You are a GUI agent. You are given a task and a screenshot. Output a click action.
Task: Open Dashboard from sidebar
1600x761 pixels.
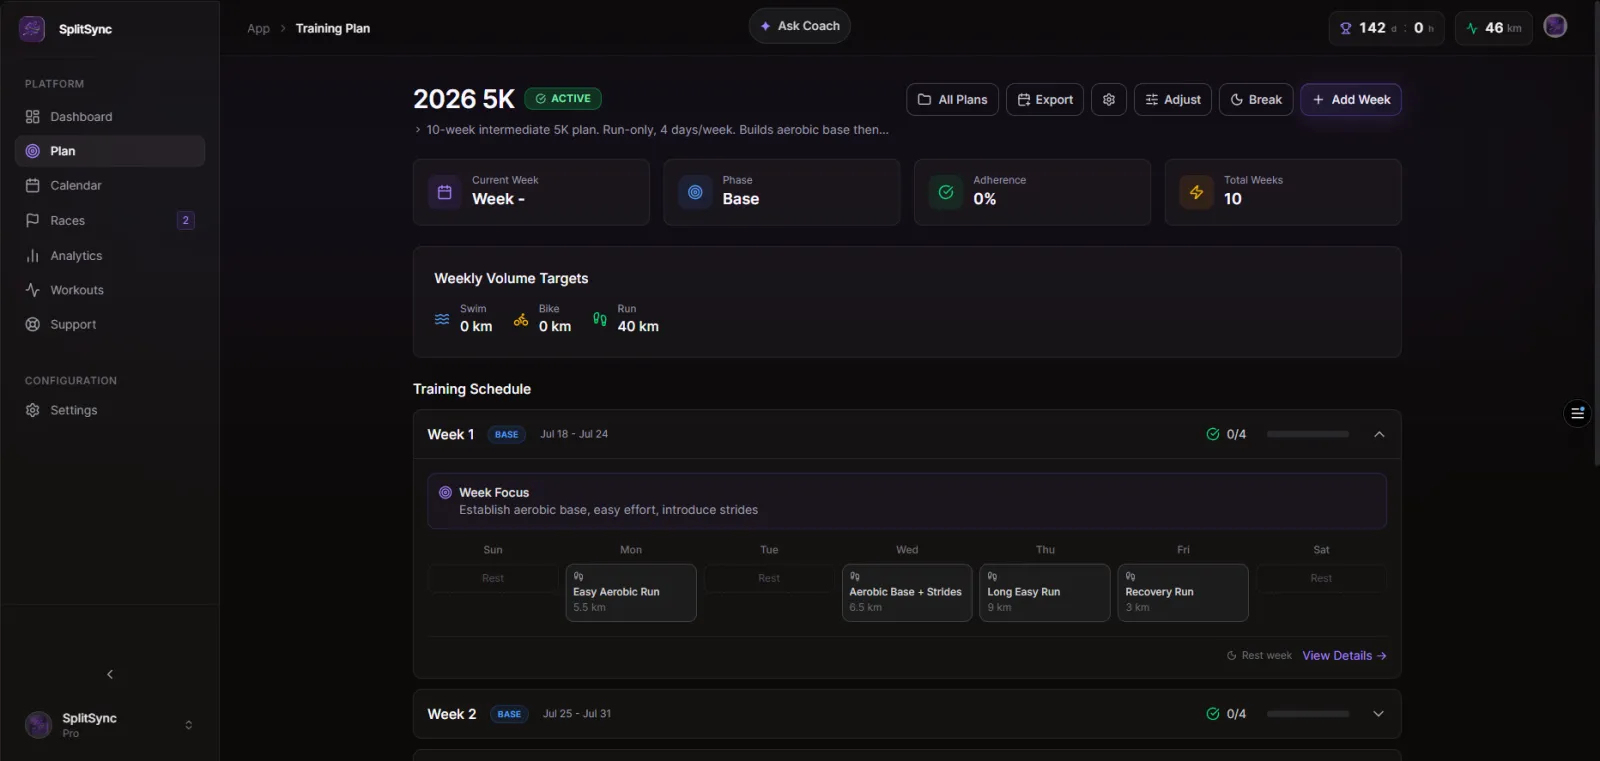coord(110,117)
